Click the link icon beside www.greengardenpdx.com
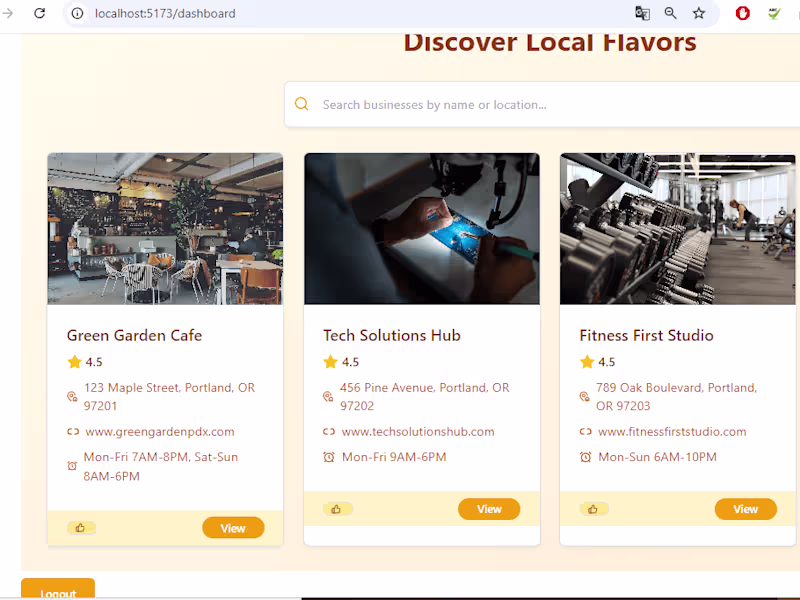Image resolution: width=800 pixels, height=600 pixels. 71,431
